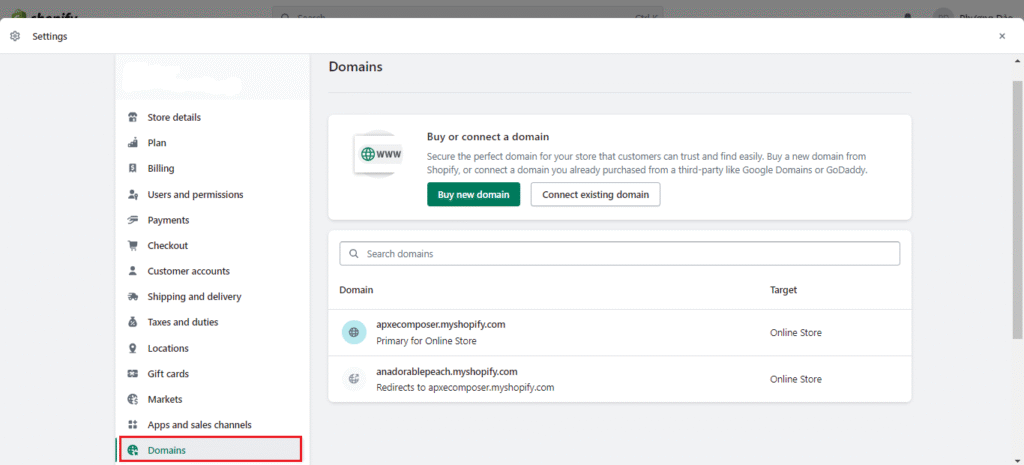Click the Store details shop icon

132,117
